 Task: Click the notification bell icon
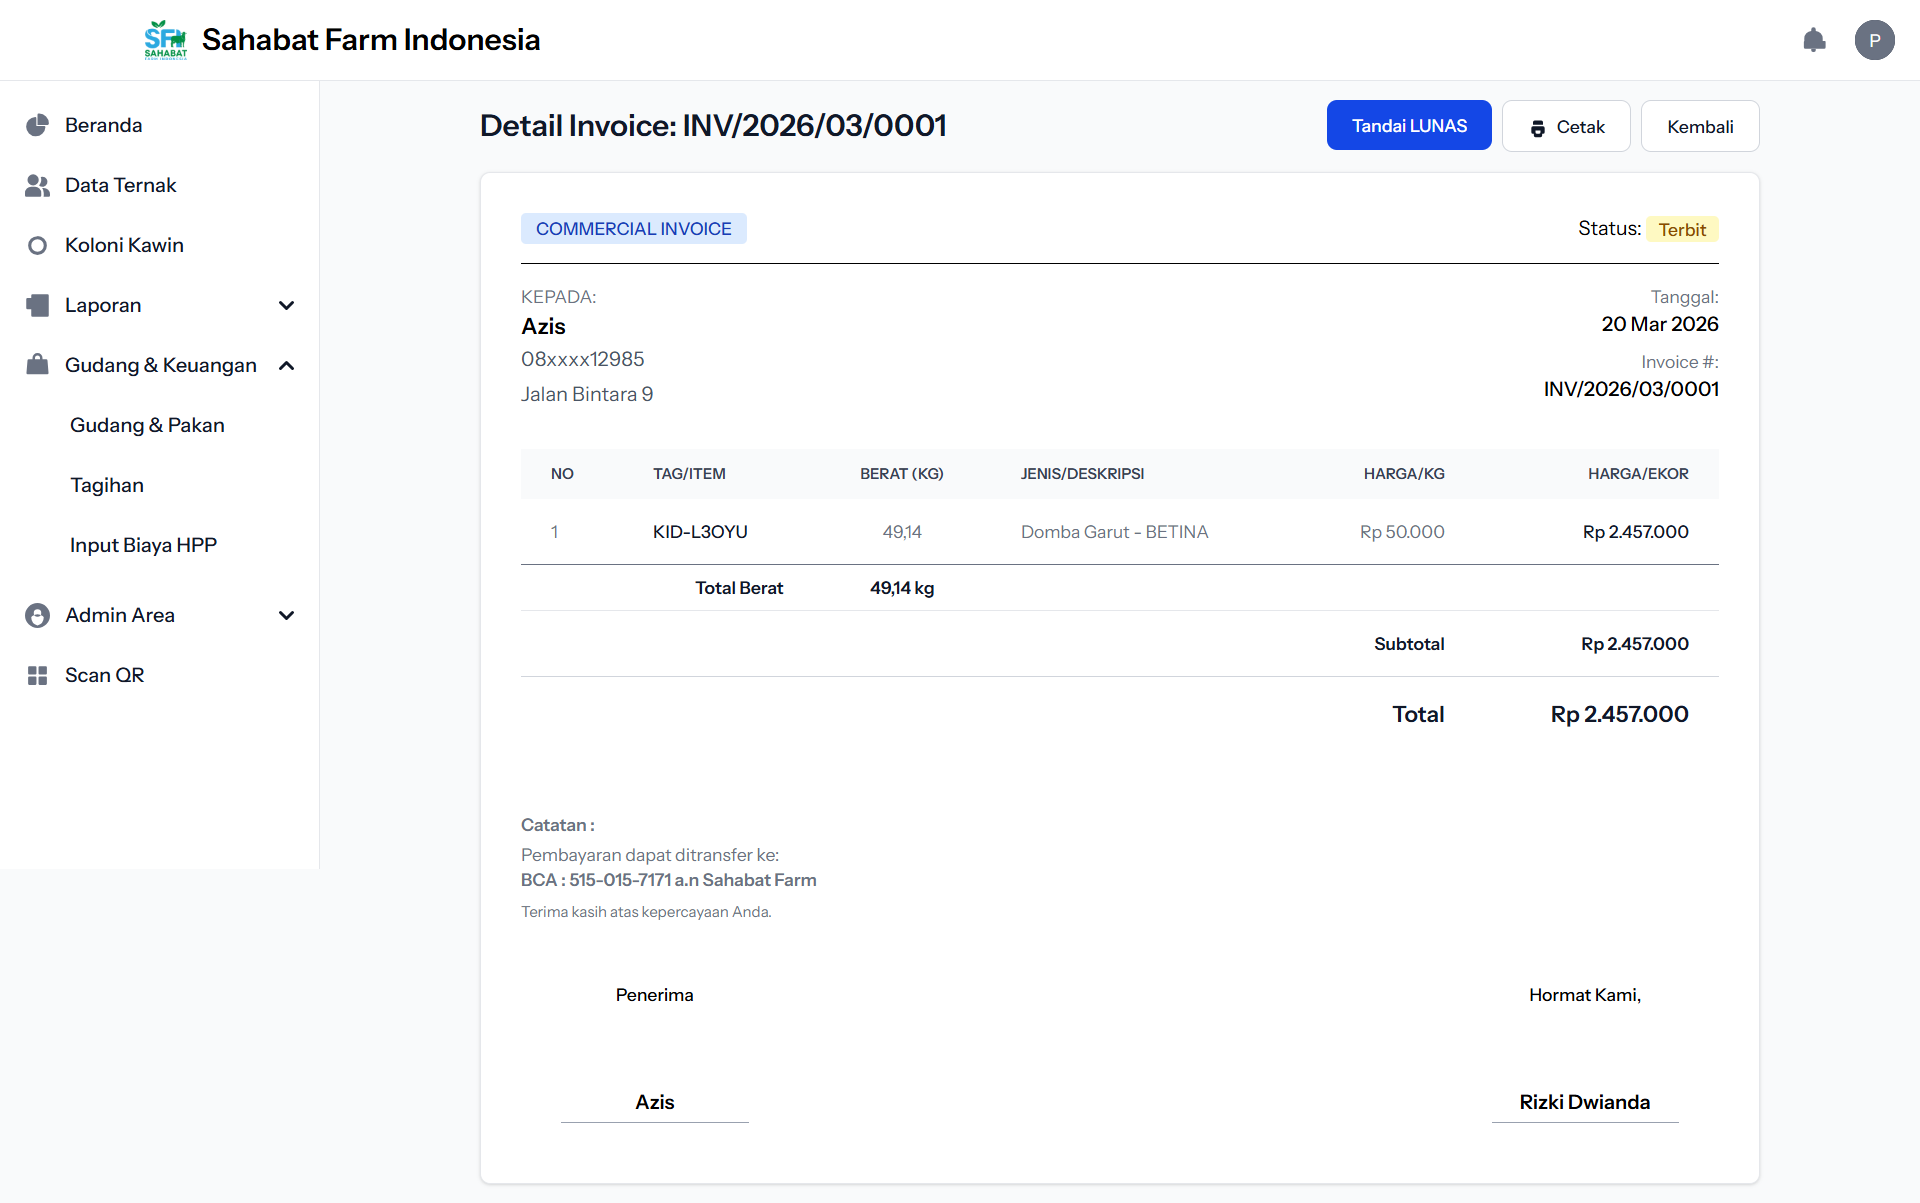point(1814,40)
